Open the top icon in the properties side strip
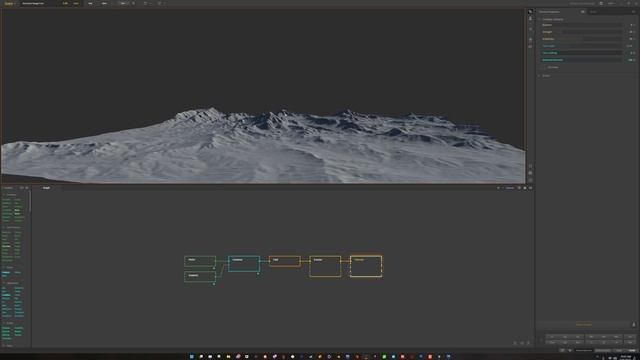 tap(530, 12)
